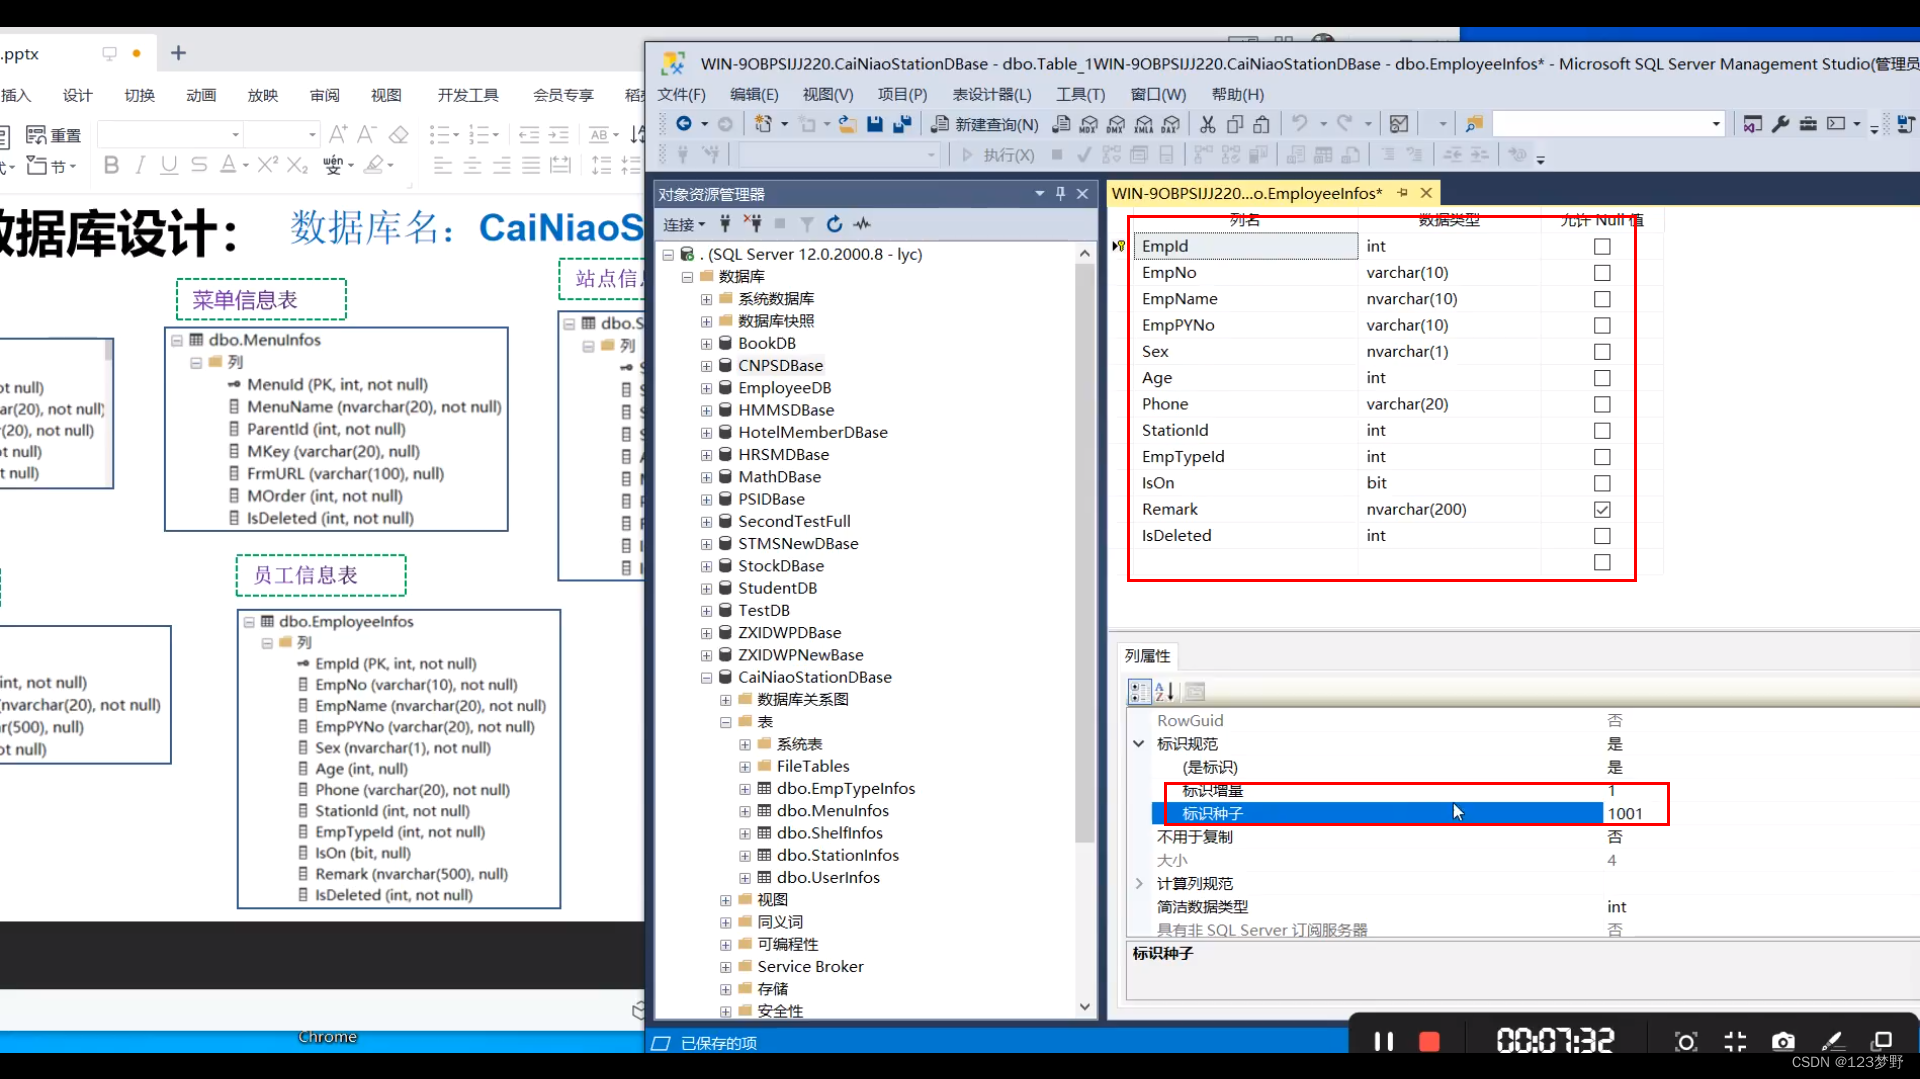Pin the Object Explorer panel
This screenshot has width=1920, height=1079.
pyautogui.click(x=1061, y=194)
